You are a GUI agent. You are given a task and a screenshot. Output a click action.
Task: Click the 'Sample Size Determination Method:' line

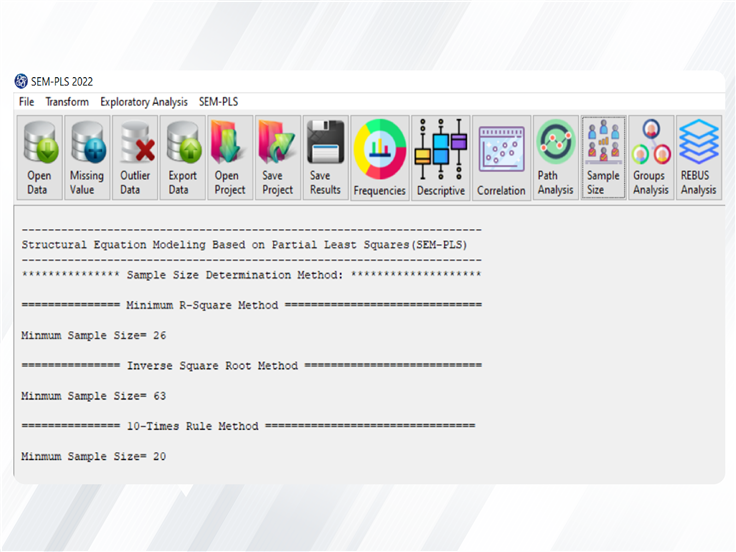[235, 275]
